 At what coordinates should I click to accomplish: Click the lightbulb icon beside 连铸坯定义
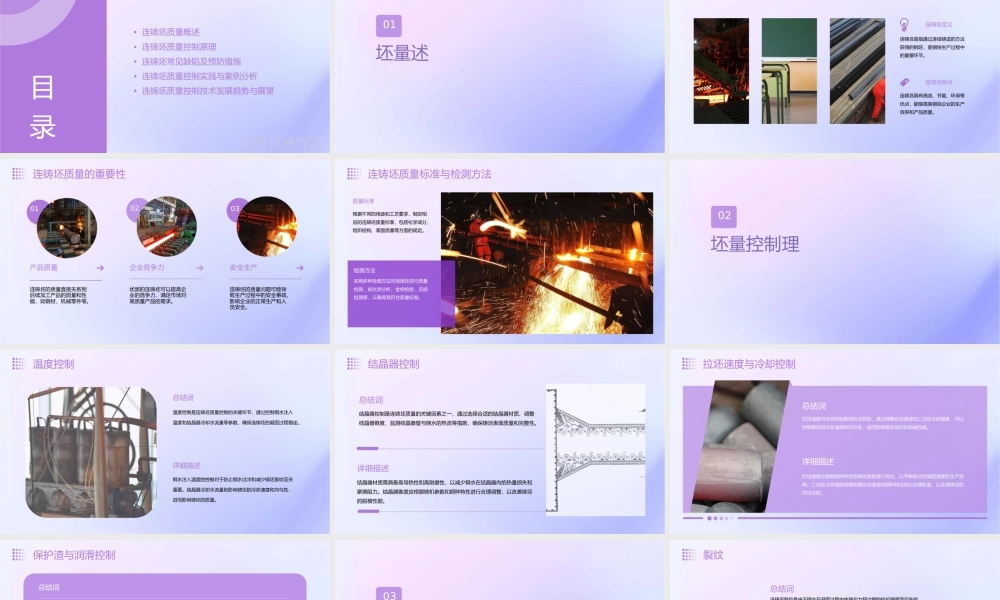coord(904,25)
